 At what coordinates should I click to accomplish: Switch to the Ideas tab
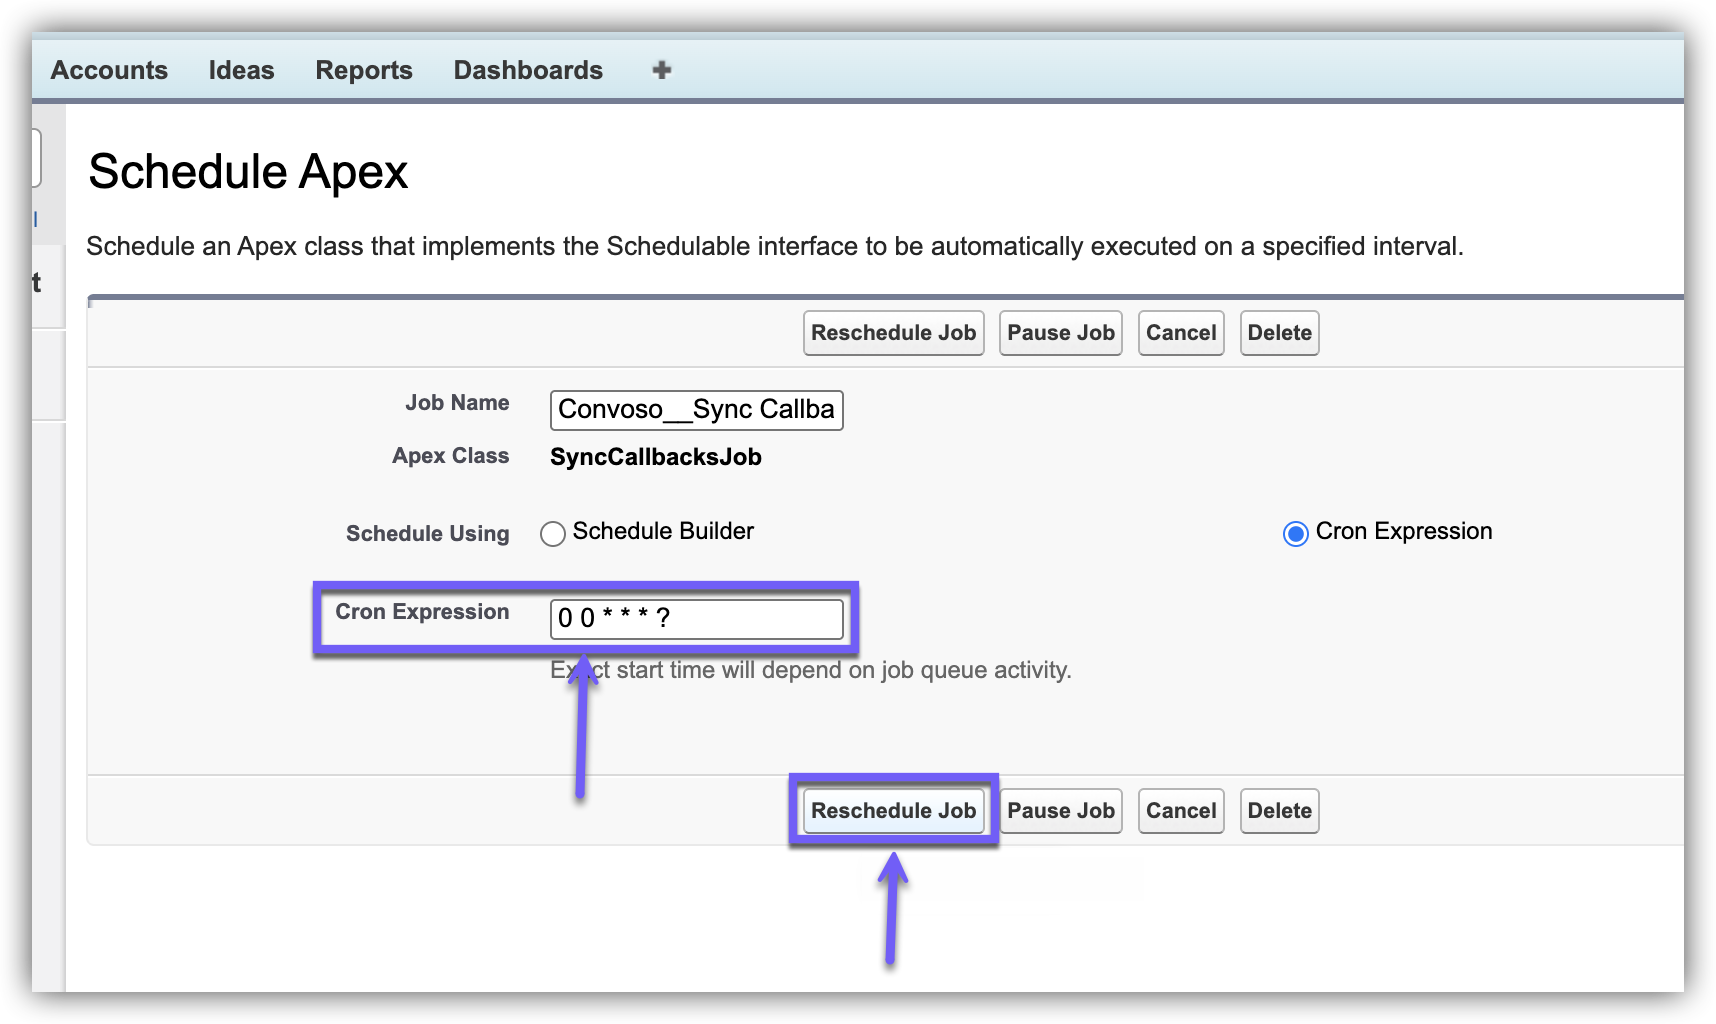tap(241, 70)
